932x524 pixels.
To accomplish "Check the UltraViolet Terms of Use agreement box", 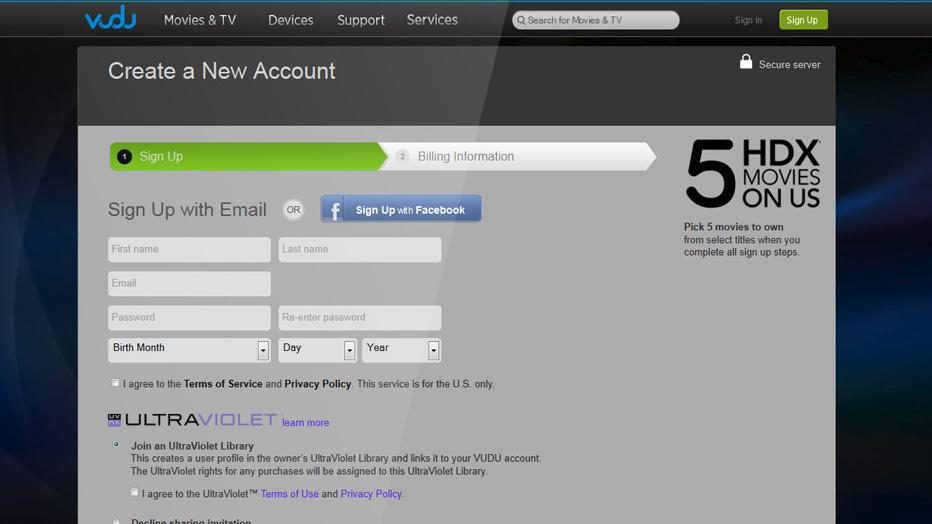I will pos(134,493).
